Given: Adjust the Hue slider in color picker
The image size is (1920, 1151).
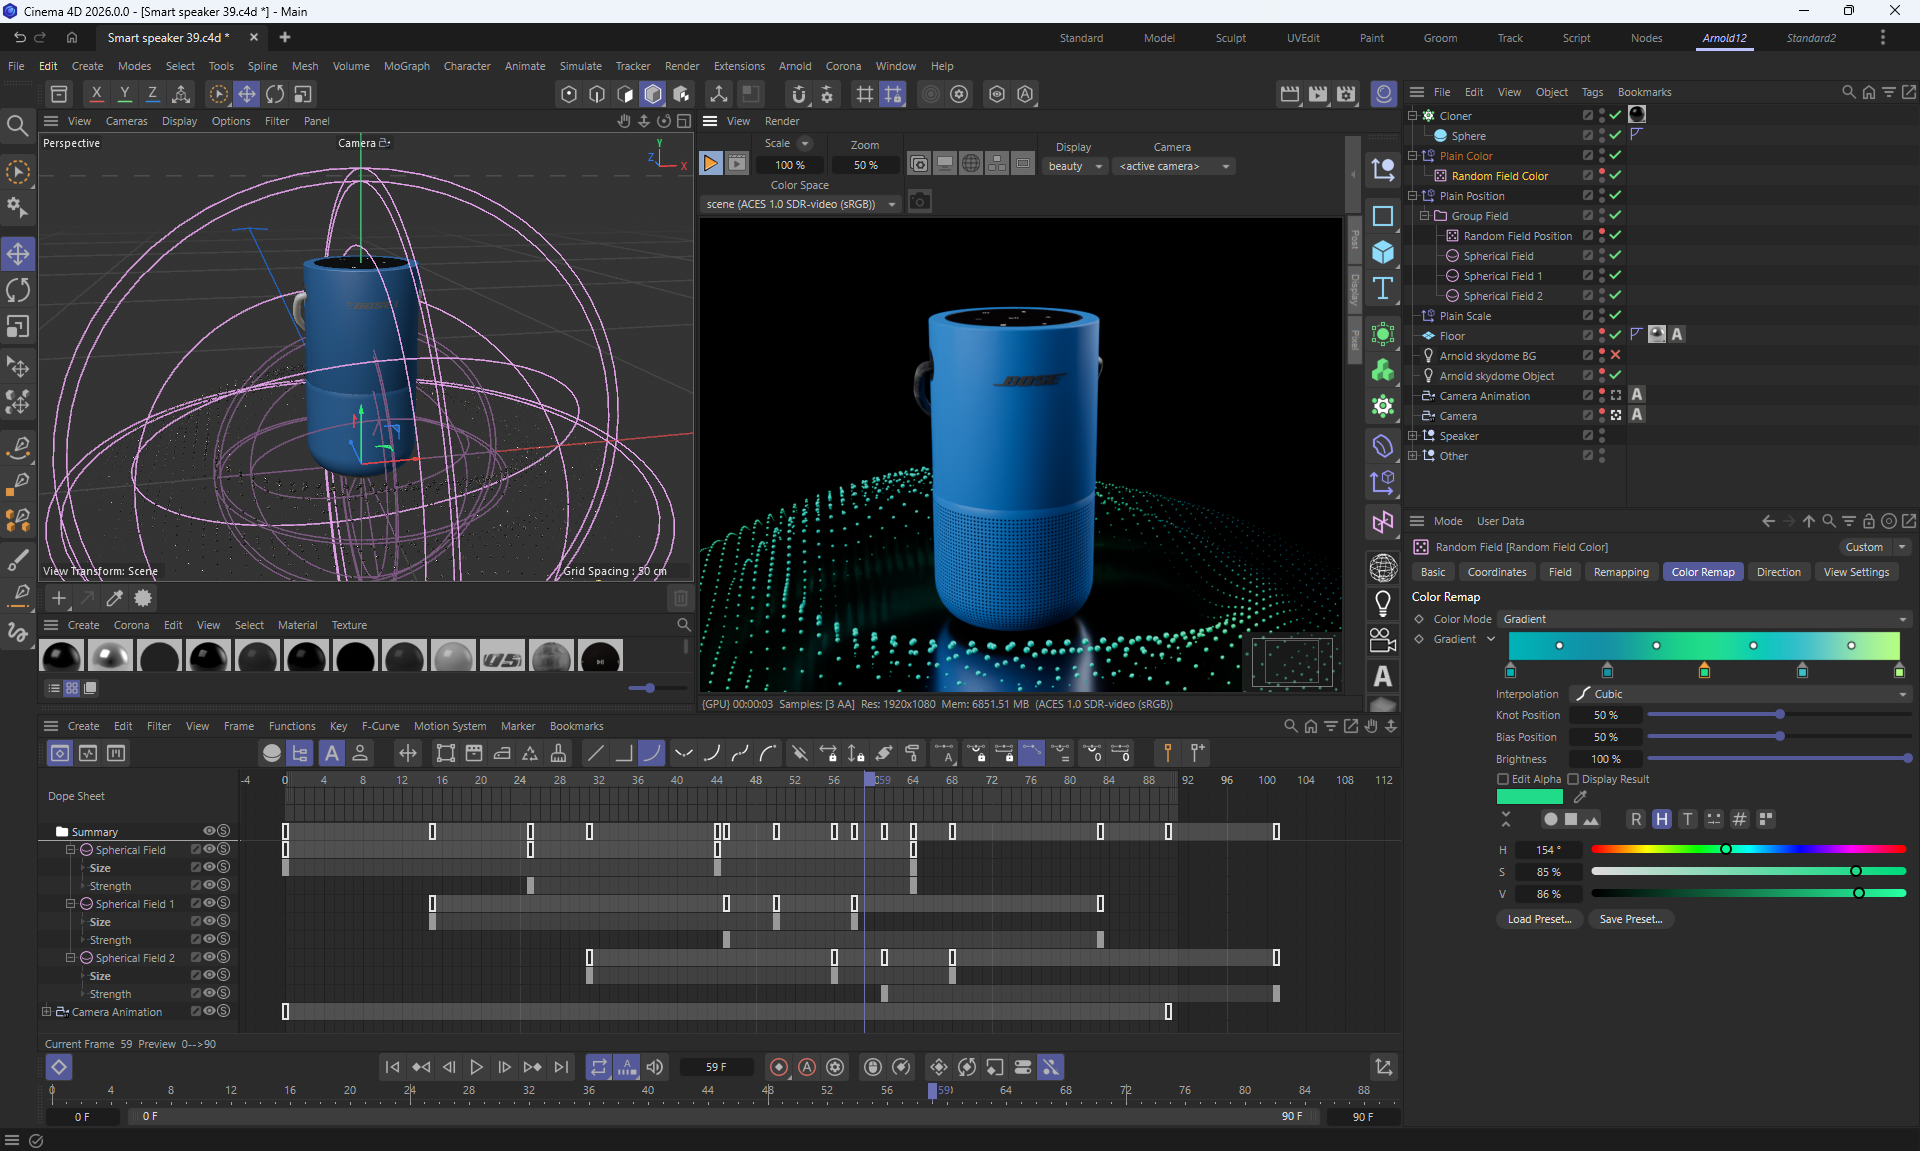Looking at the screenshot, I should (1726, 850).
